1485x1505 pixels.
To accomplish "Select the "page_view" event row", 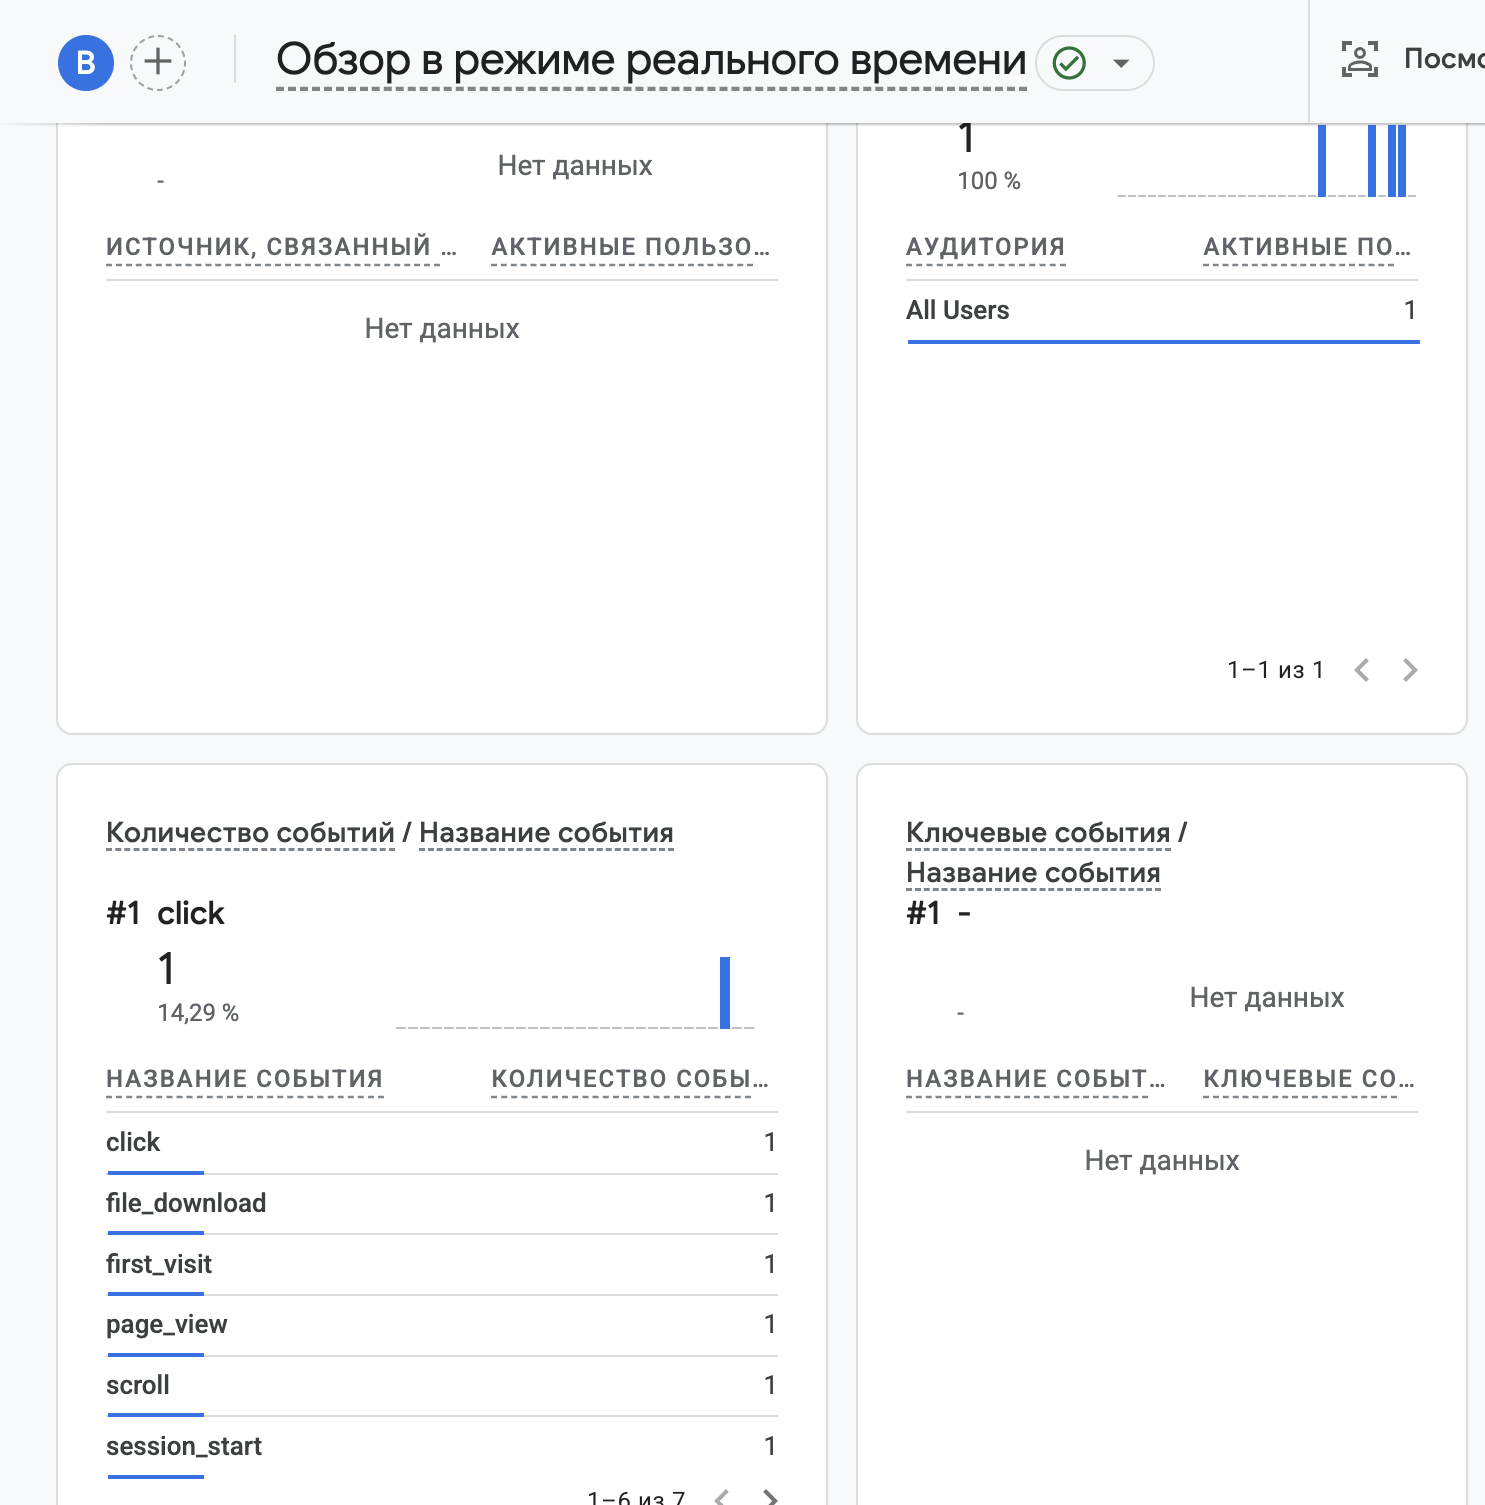I will point(441,1325).
